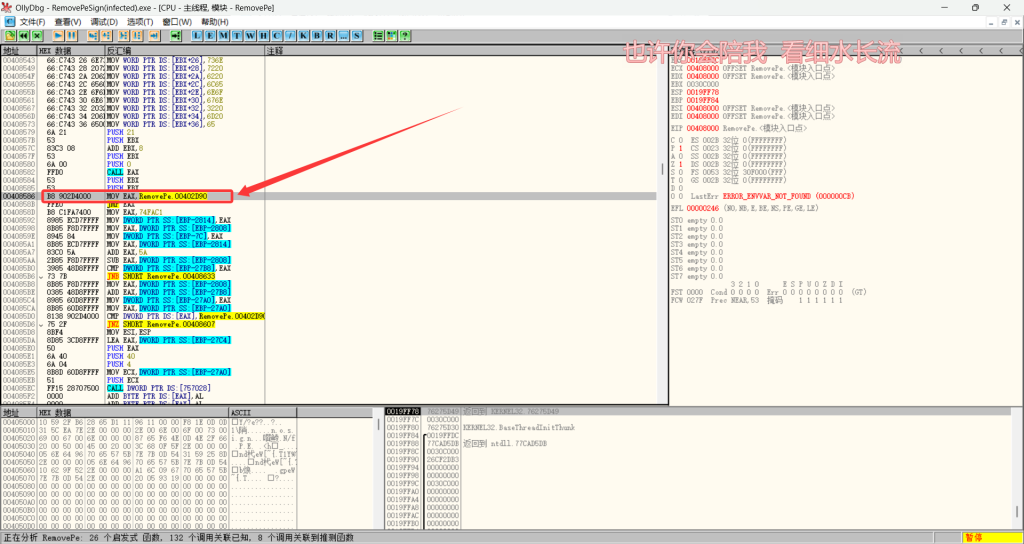Open the Log window (L button)
Viewport: 1024px width, 544px height.
(x=197, y=36)
